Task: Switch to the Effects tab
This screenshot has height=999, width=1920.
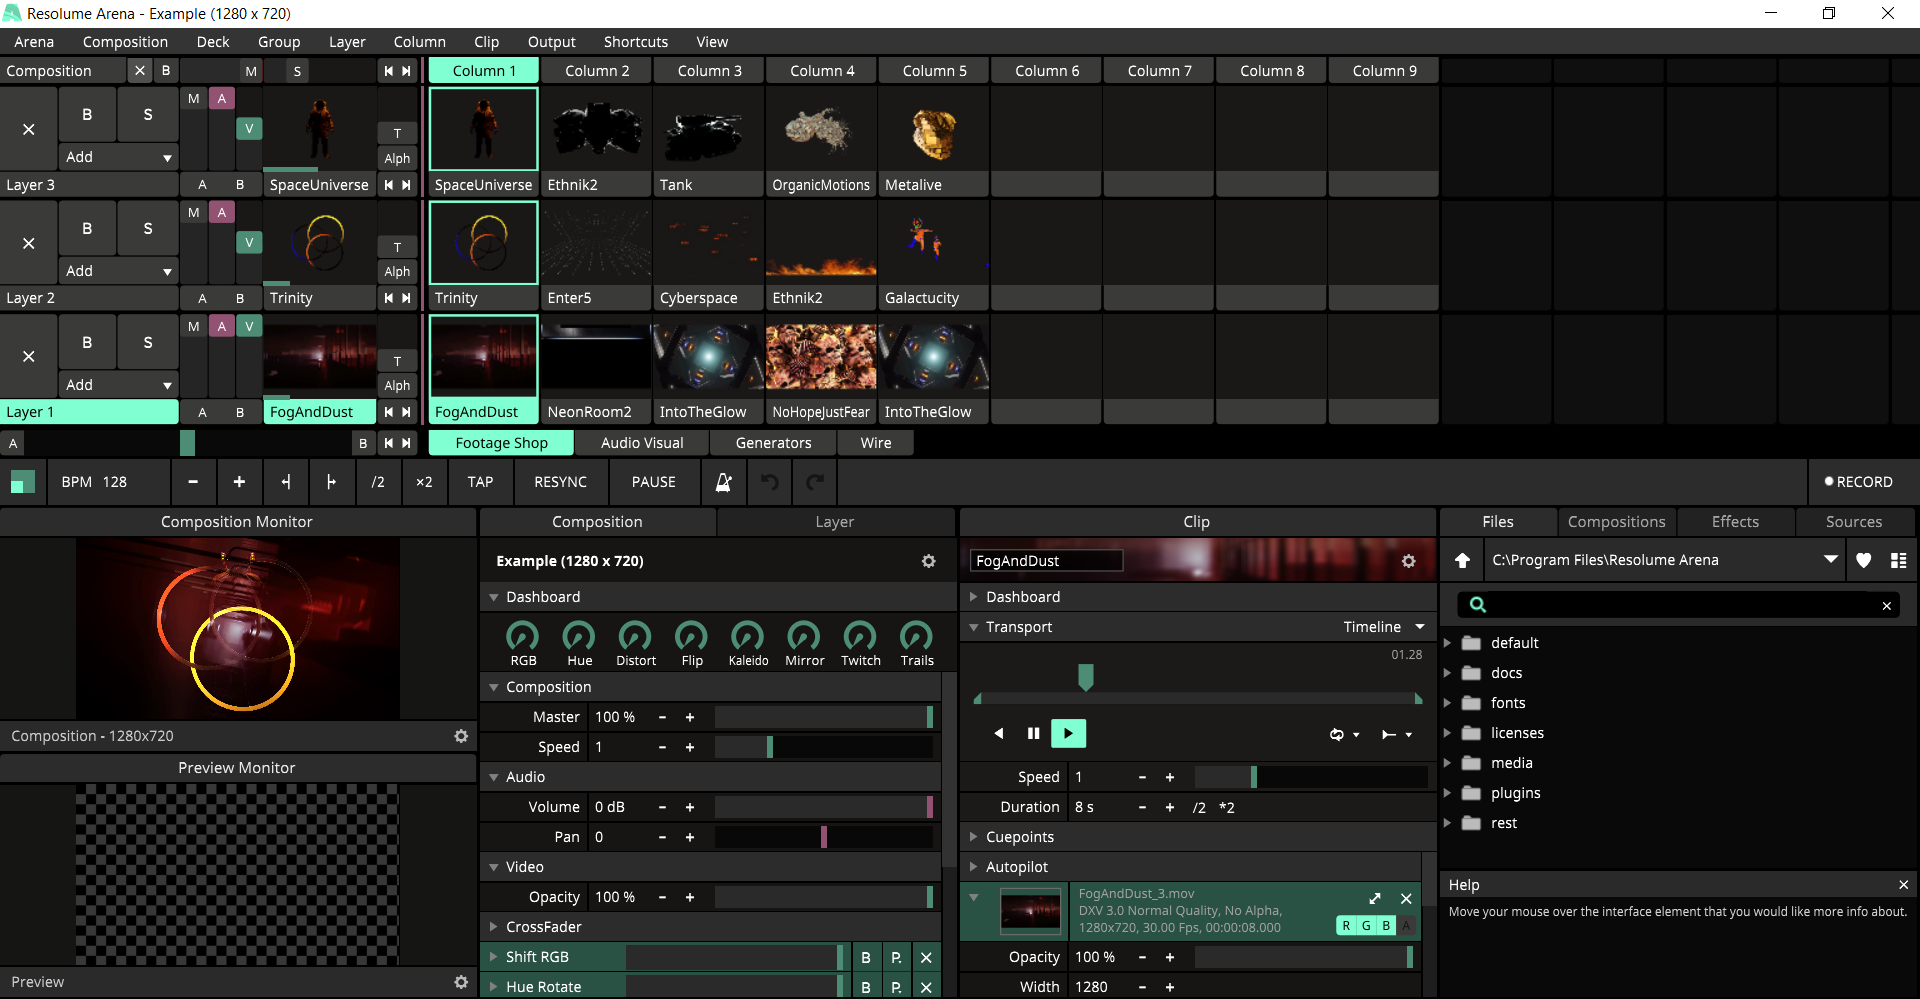Action: click(x=1735, y=522)
